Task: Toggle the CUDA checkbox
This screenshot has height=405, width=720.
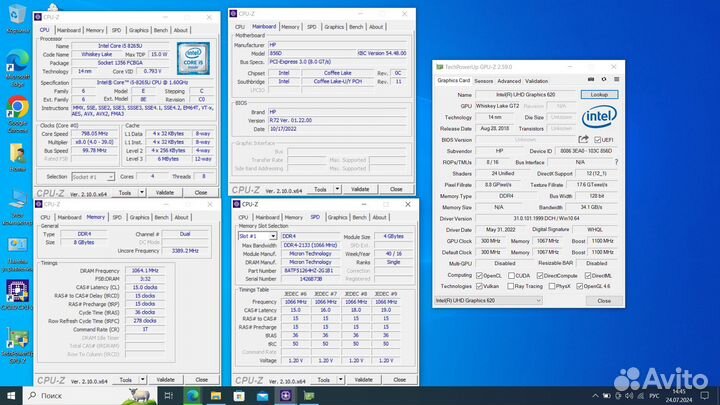Action: [511, 276]
